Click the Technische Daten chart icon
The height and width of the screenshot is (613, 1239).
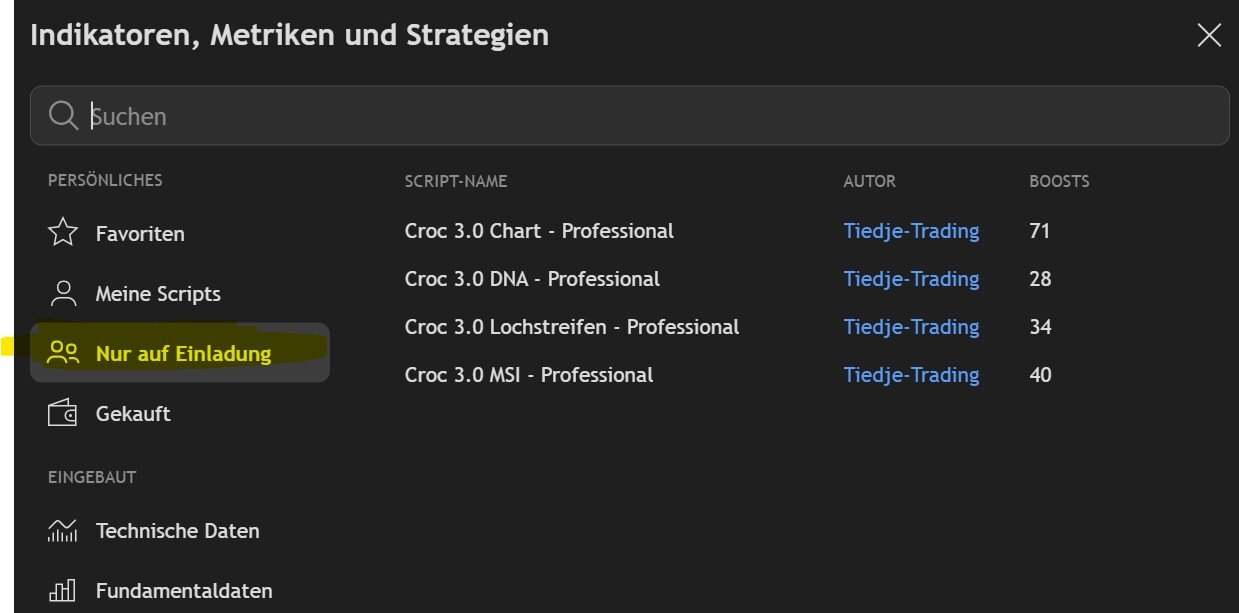pos(63,531)
